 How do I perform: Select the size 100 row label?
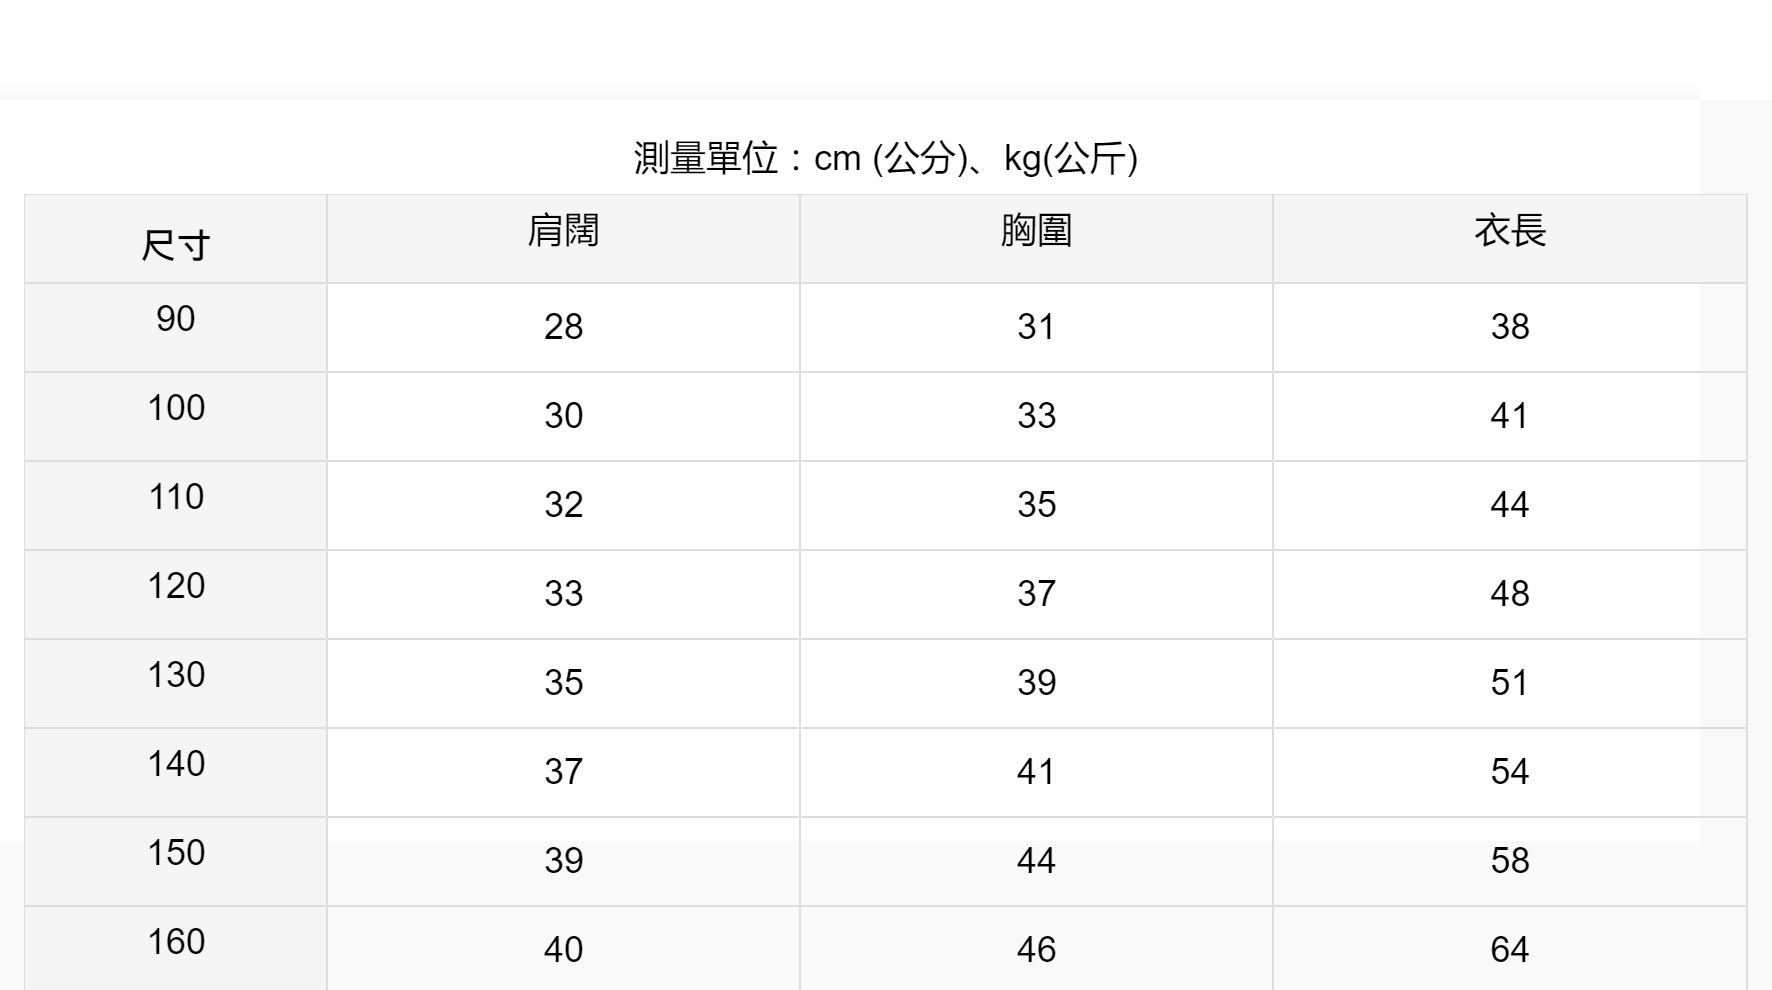coord(175,408)
